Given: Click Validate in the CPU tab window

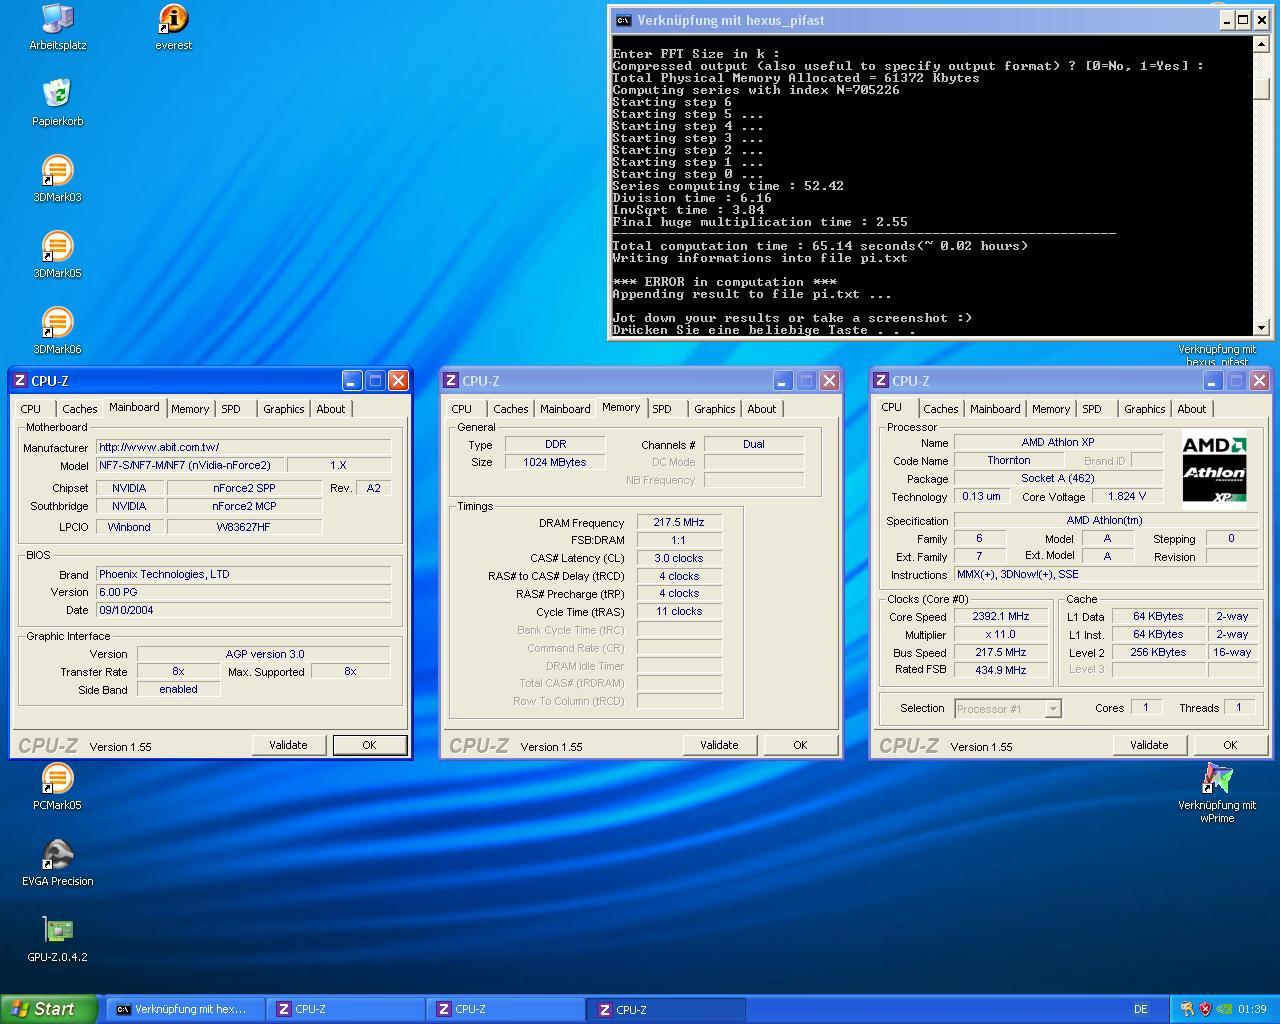Looking at the screenshot, I should pos(1149,745).
